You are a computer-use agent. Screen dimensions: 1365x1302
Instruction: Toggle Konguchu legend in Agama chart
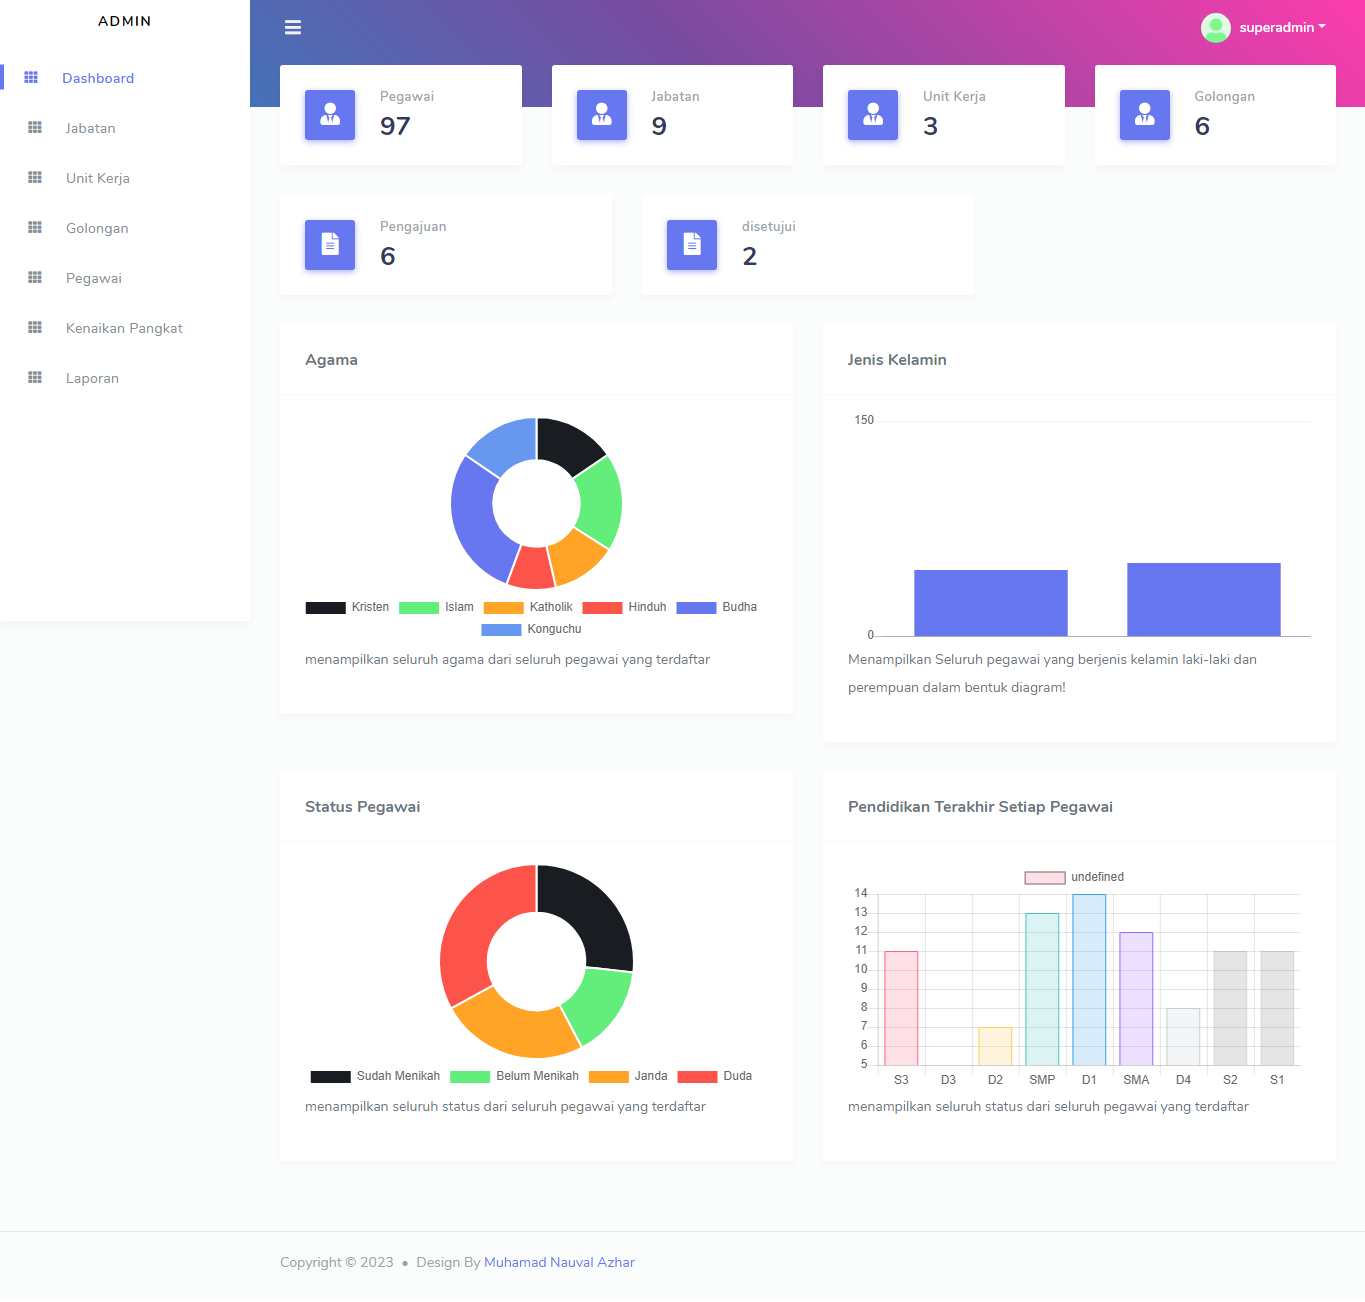pos(531,630)
